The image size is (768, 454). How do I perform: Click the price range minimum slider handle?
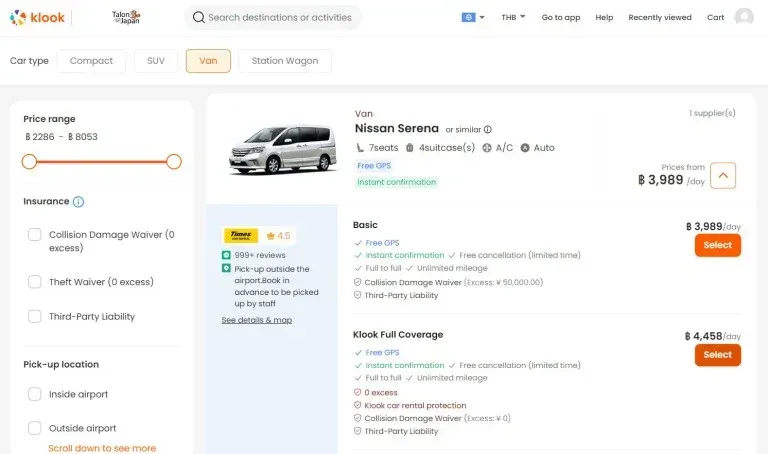(29, 162)
